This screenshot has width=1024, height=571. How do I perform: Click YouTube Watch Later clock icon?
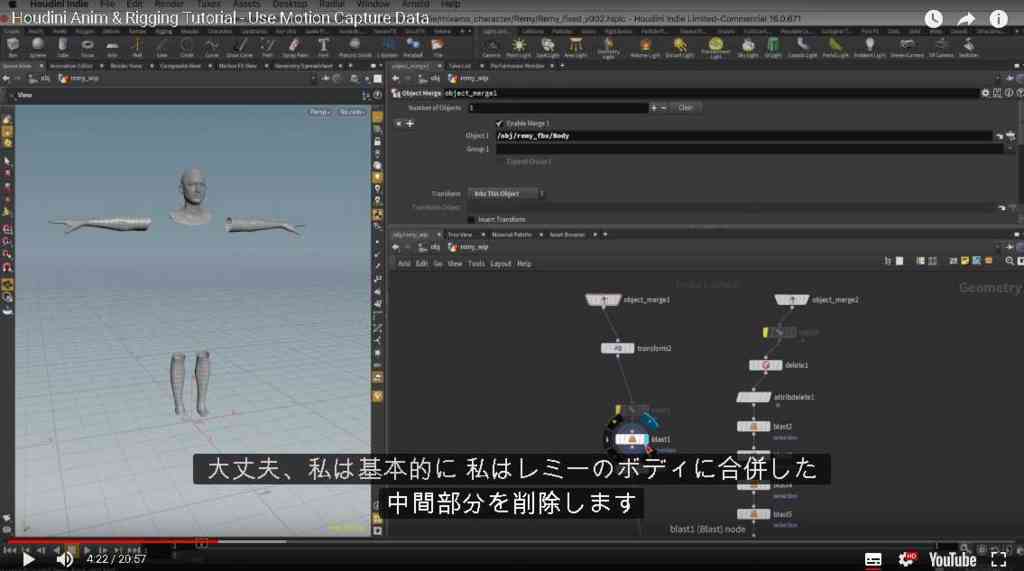[x=934, y=19]
